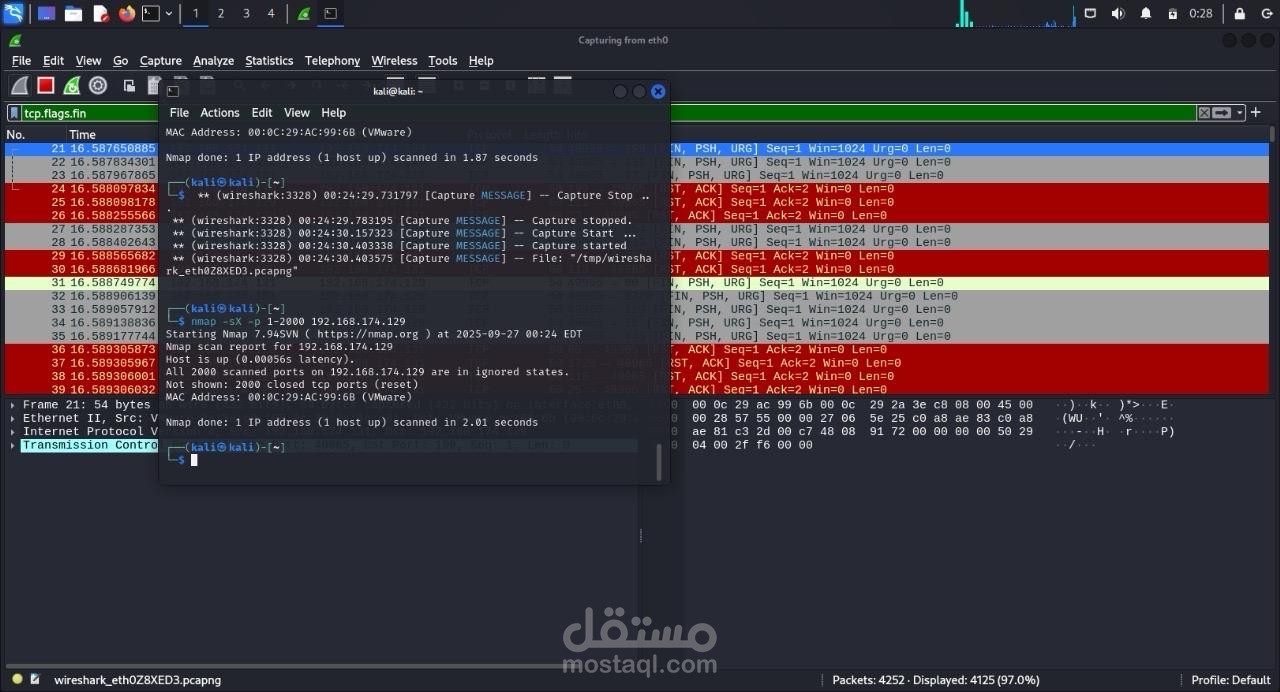Expand the Internet Protocol tree item

(x=12, y=431)
